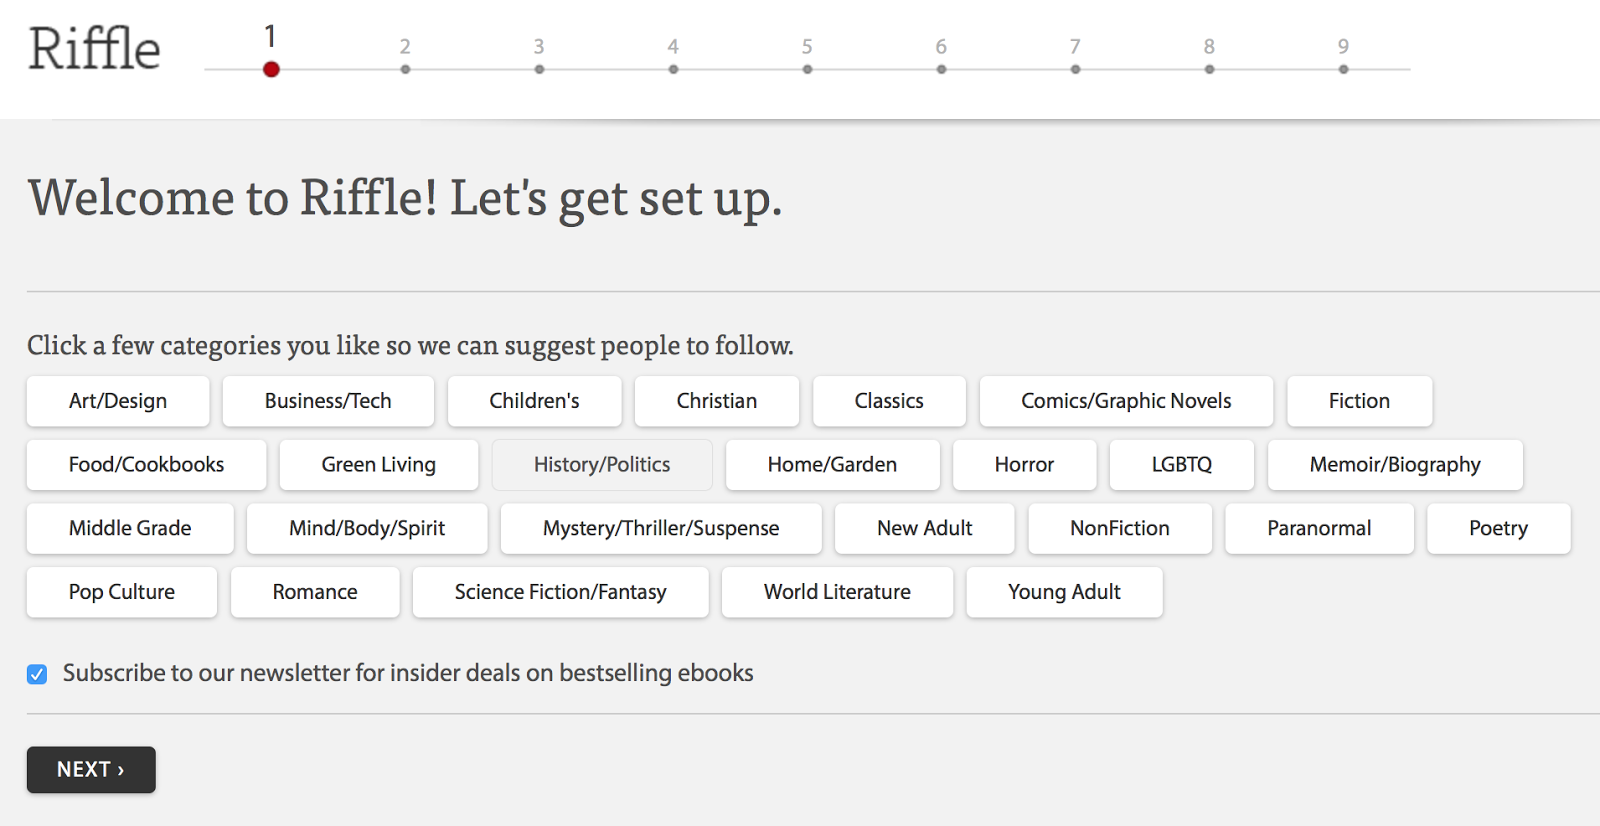Go to step 5 in progress bar
The image size is (1600, 826).
(807, 69)
